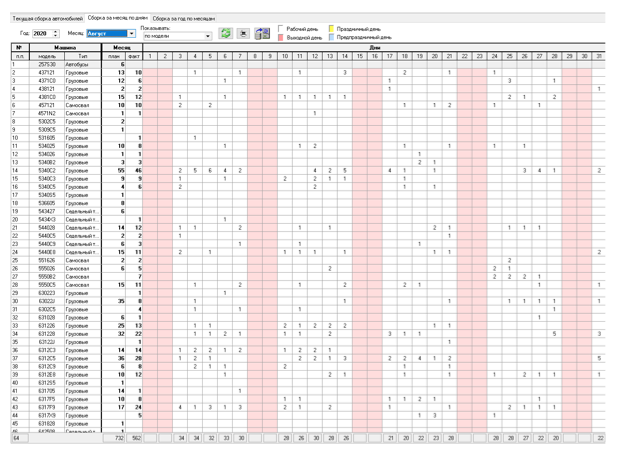The image size is (617, 453).
Task: Click the 'модель' column header
Action: [46, 56]
